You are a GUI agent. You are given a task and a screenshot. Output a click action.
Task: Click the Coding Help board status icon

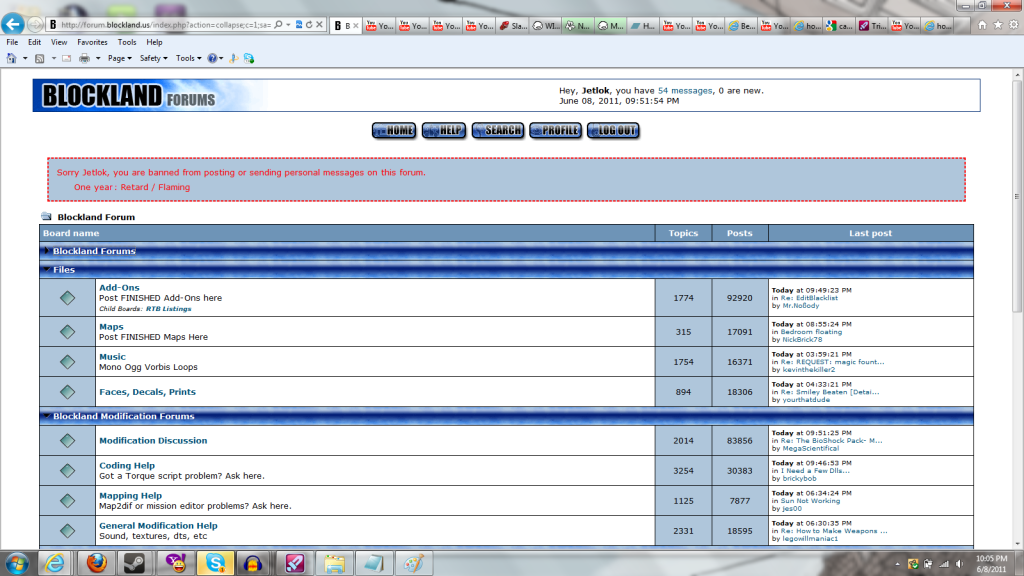point(67,470)
